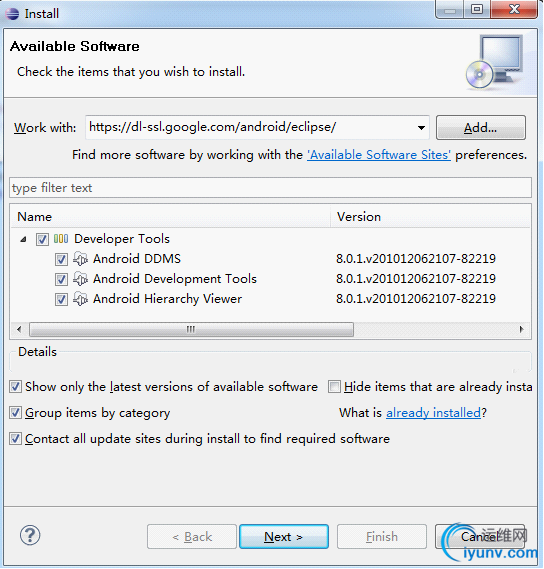
Task: Uncheck the Android Development Tools checkbox
Action: [x=61, y=279]
